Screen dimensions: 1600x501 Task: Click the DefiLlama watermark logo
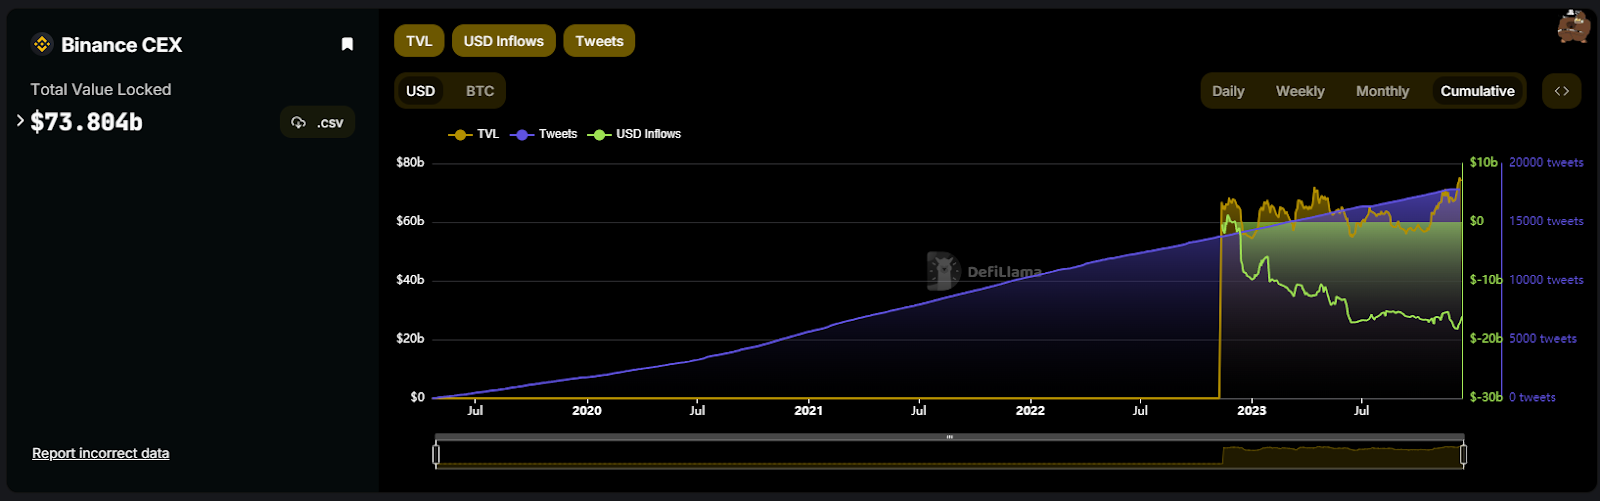[x=943, y=271]
